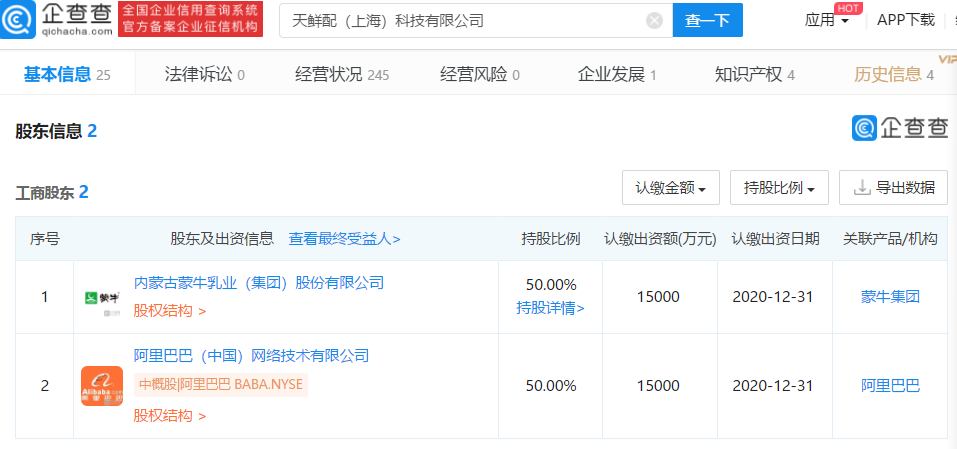
Task: Switch to 企业发展 tab
Action: coord(617,74)
